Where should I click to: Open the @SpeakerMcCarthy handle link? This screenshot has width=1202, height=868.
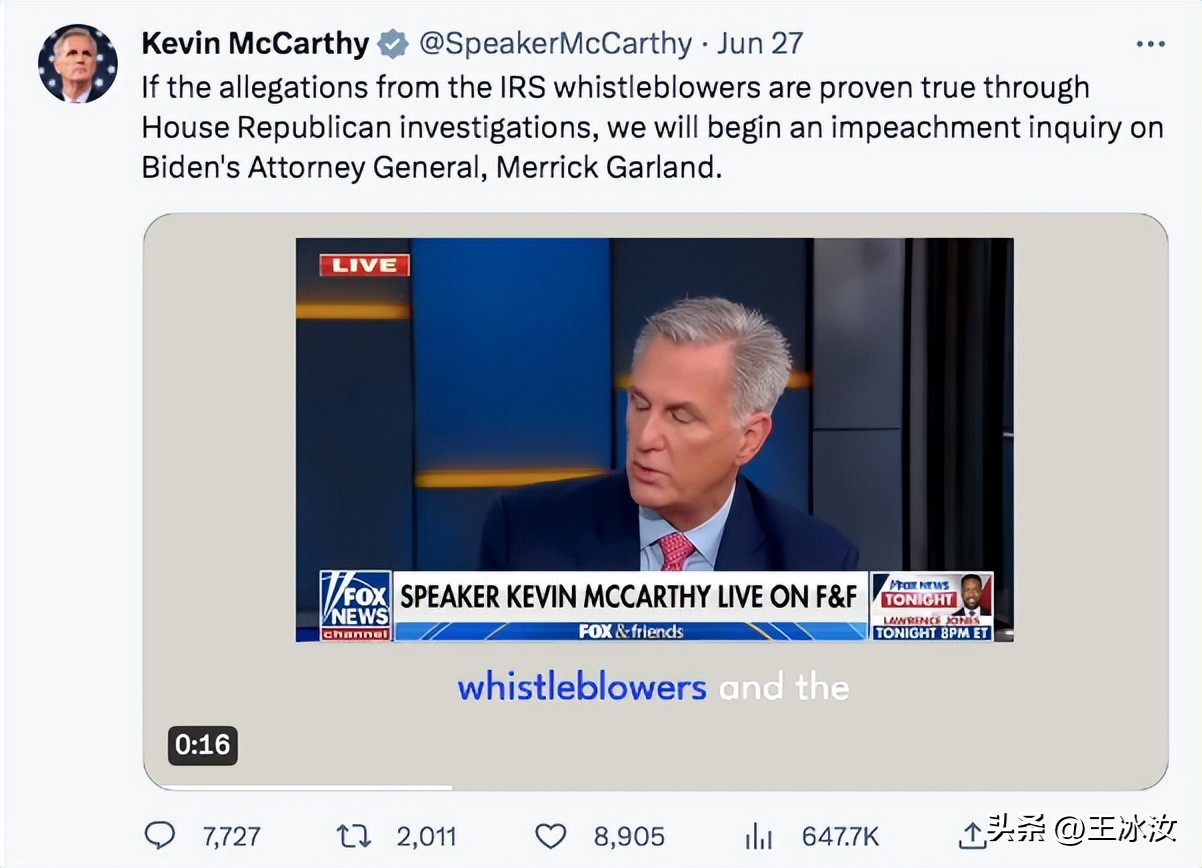pos(554,44)
